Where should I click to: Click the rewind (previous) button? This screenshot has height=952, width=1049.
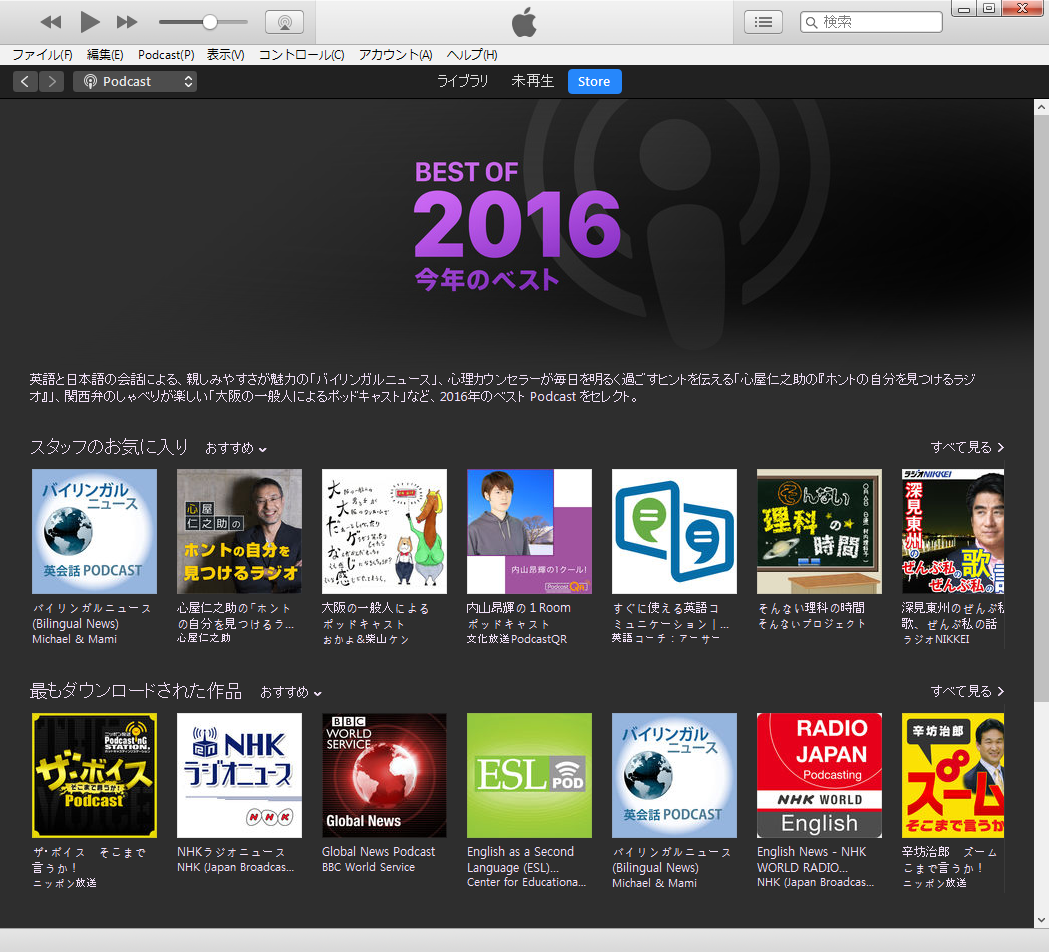pyautogui.click(x=51, y=22)
